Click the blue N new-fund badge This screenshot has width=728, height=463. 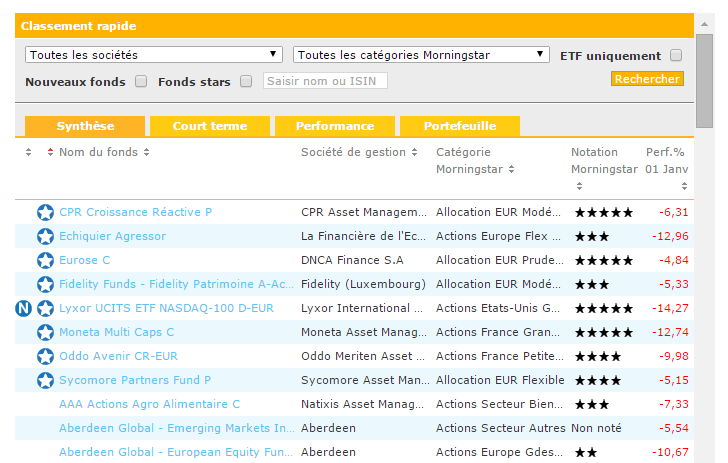[x=23, y=308]
